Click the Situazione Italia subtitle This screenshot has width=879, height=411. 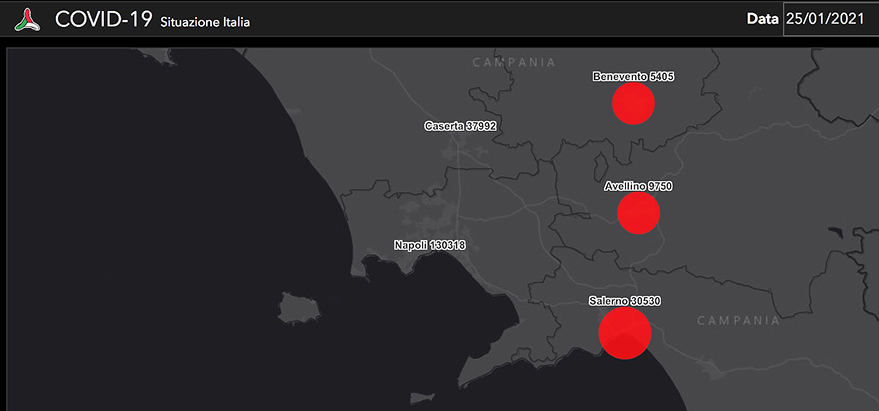click(x=205, y=22)
